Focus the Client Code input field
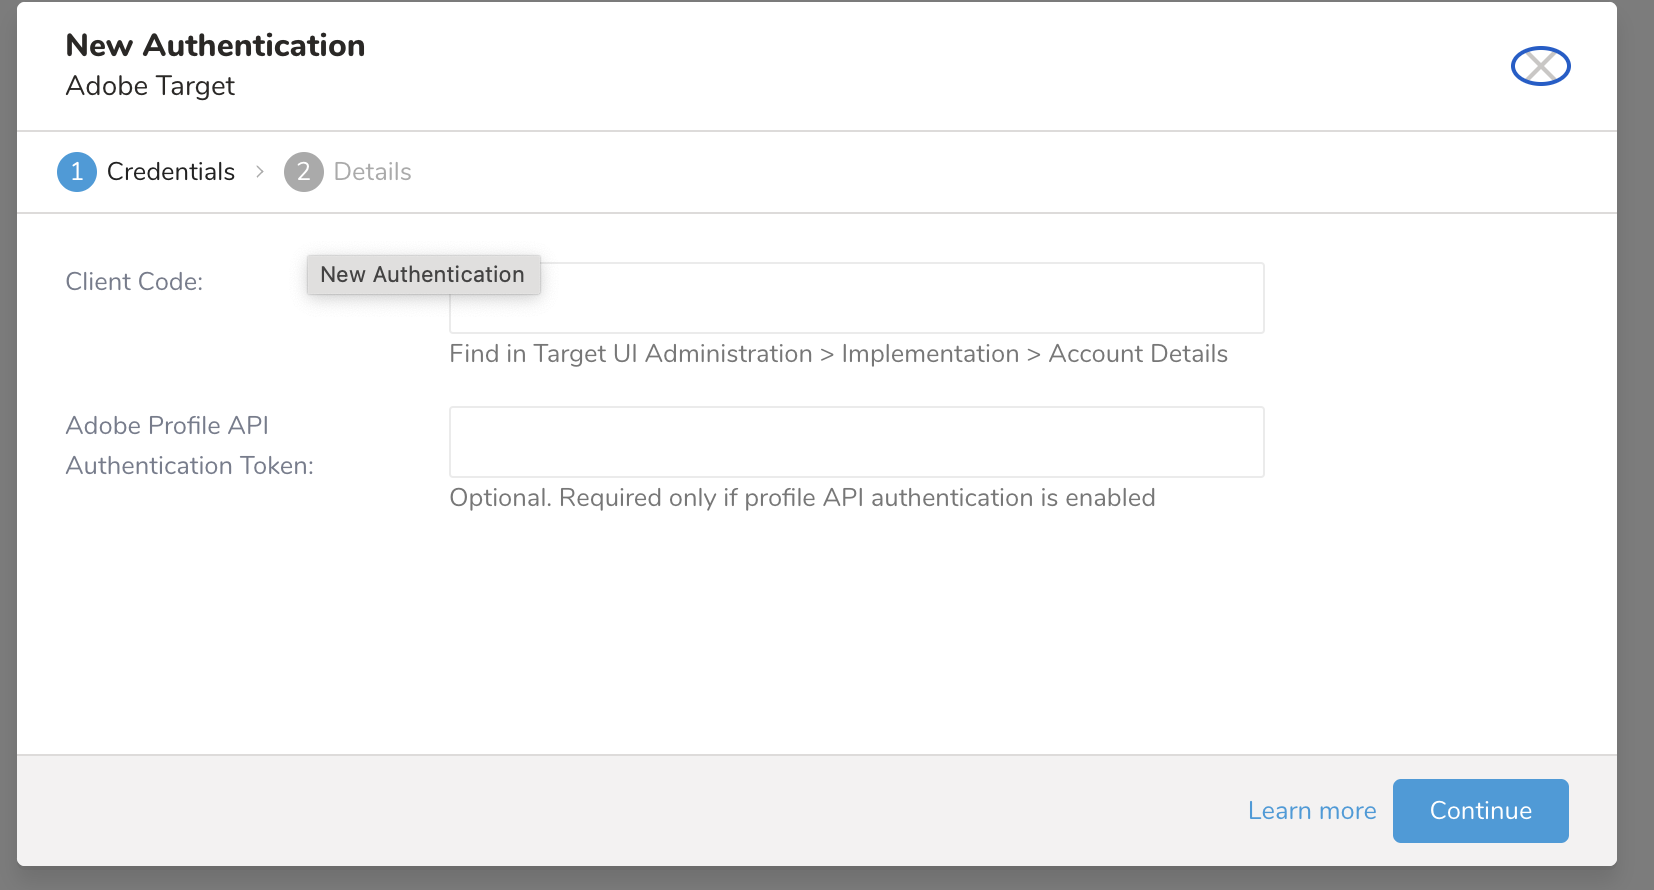Viewport: 1654px width, 890px height. tap(900, 299)
